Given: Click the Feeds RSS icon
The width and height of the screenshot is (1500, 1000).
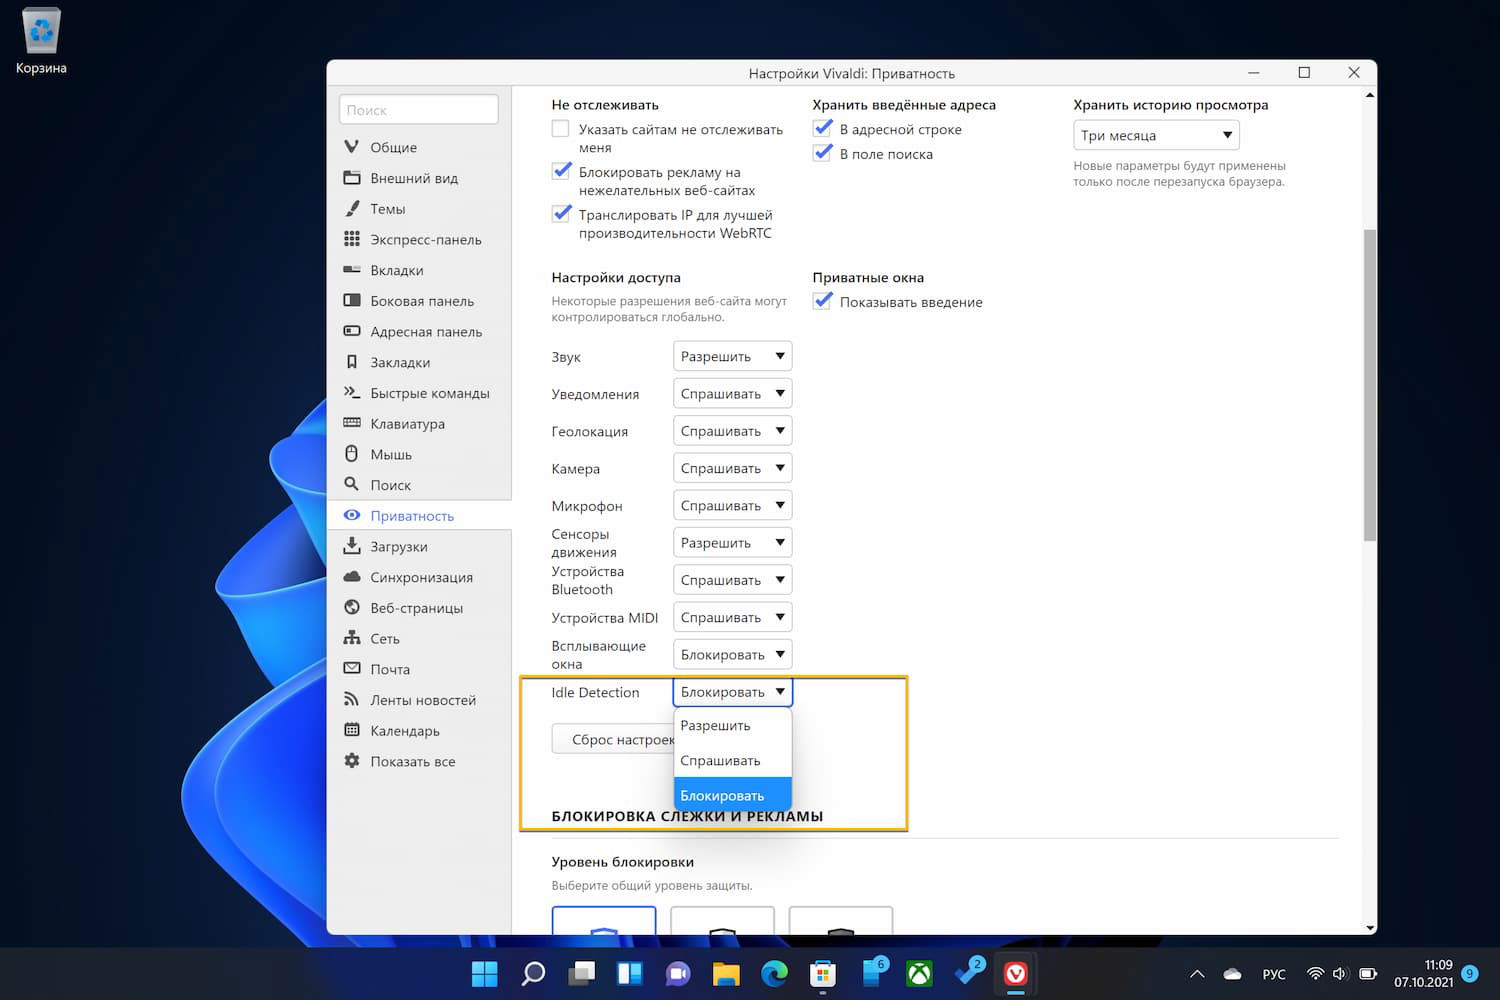Looking at the screenshot, I should point(352,700).
